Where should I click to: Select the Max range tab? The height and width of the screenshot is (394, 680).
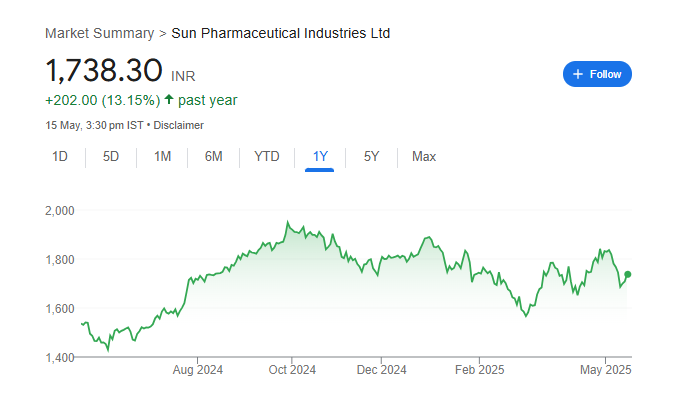tap(424, 156)
